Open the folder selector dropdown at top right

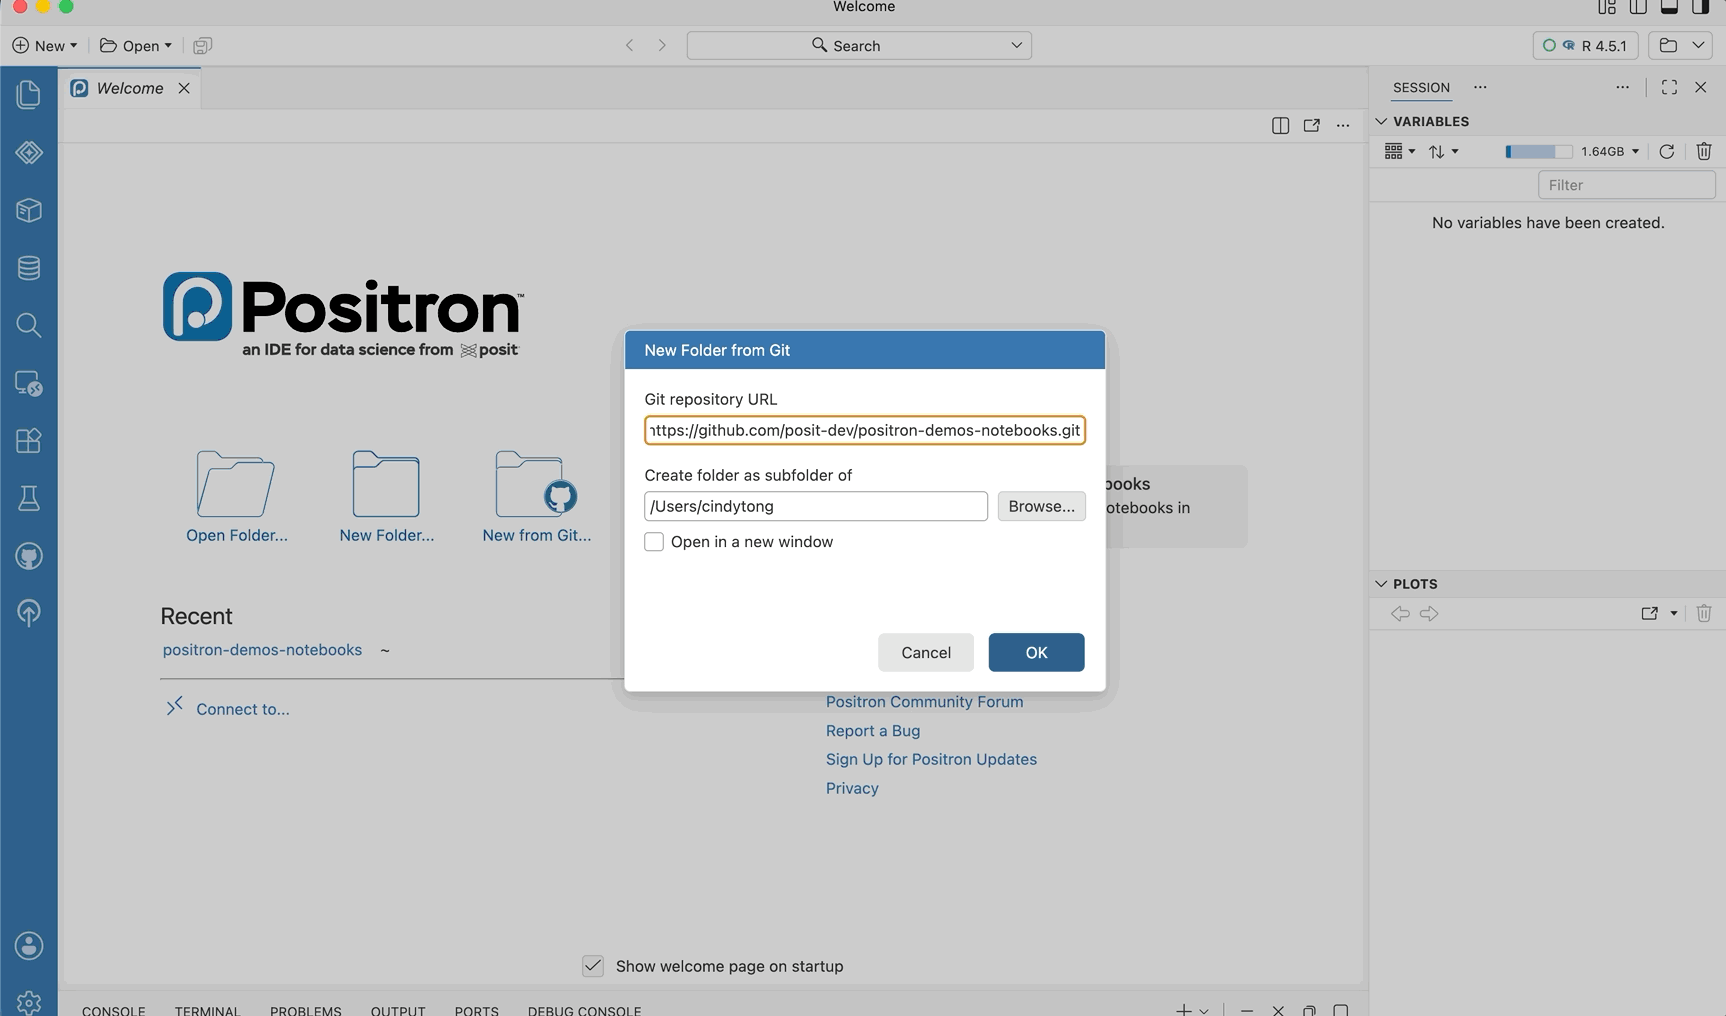click(1681, 45)
